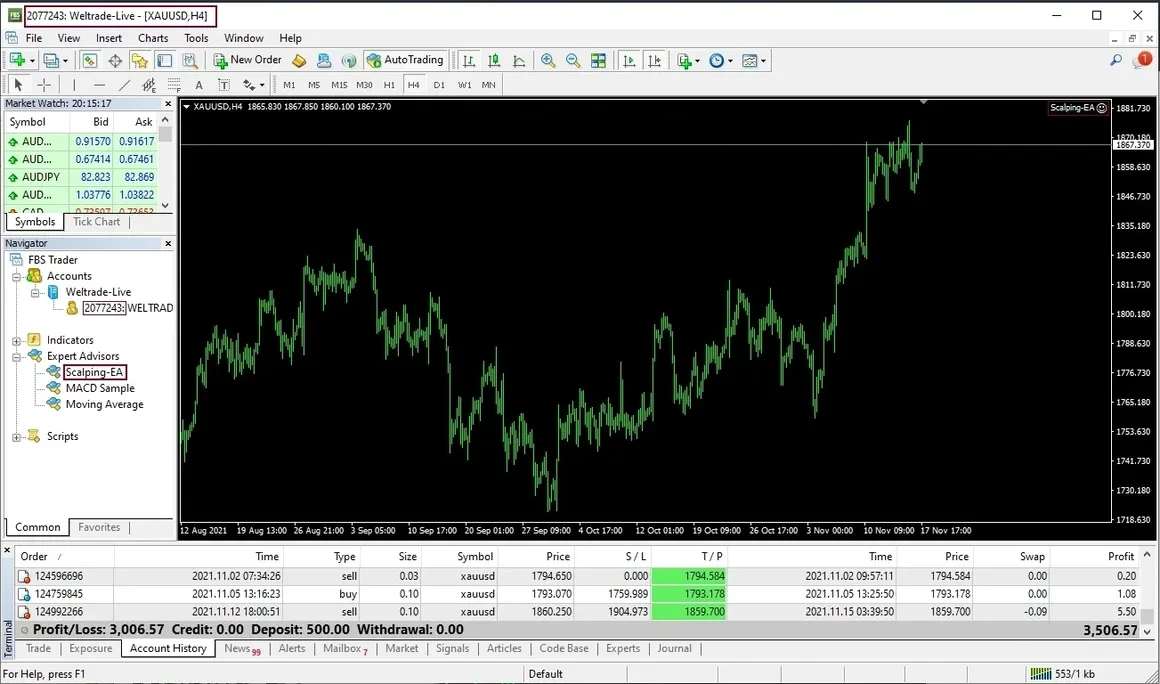Close the Navigator panel

click(168, 243)
